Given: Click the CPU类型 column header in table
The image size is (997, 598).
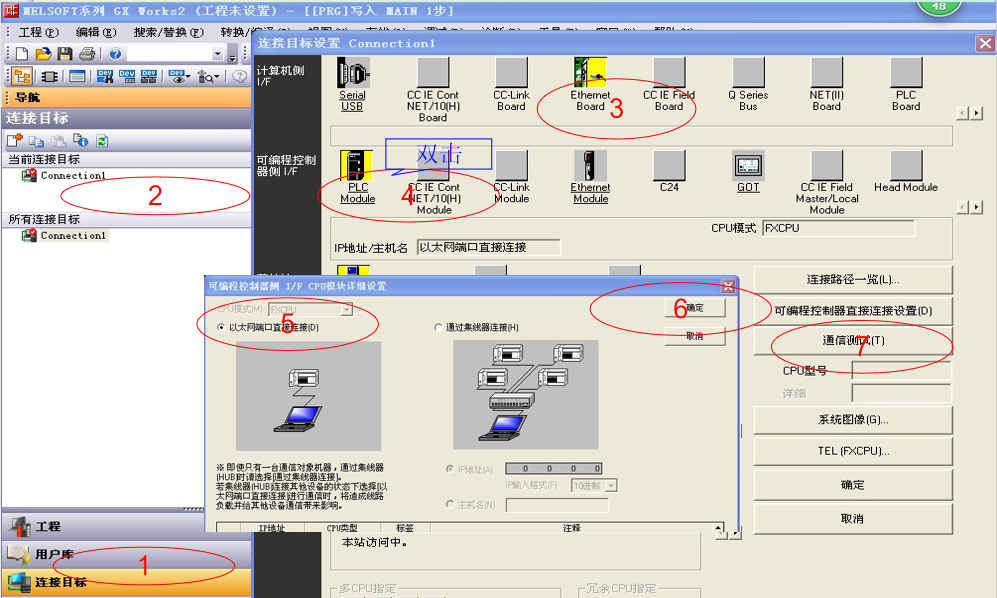Looking at the screenshot, I should (x=342, y=528).
